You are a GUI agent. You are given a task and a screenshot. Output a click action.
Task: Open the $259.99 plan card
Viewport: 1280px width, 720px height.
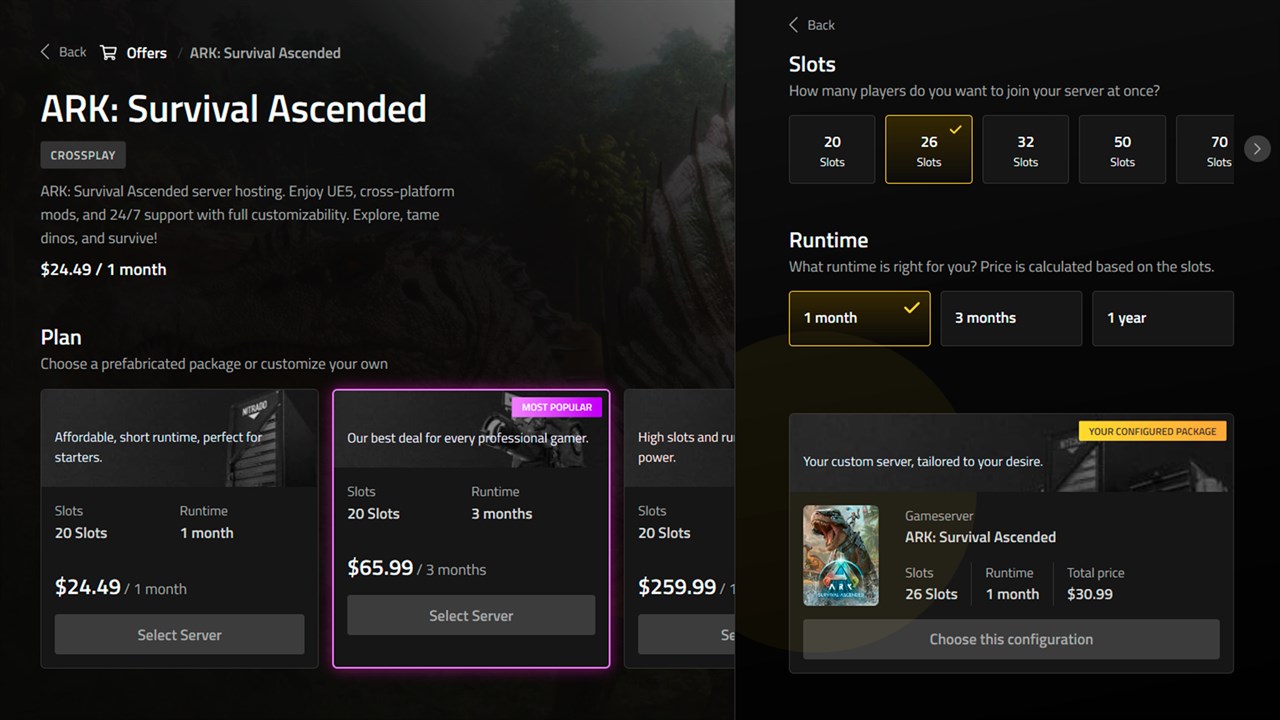(x=679, y=528)
